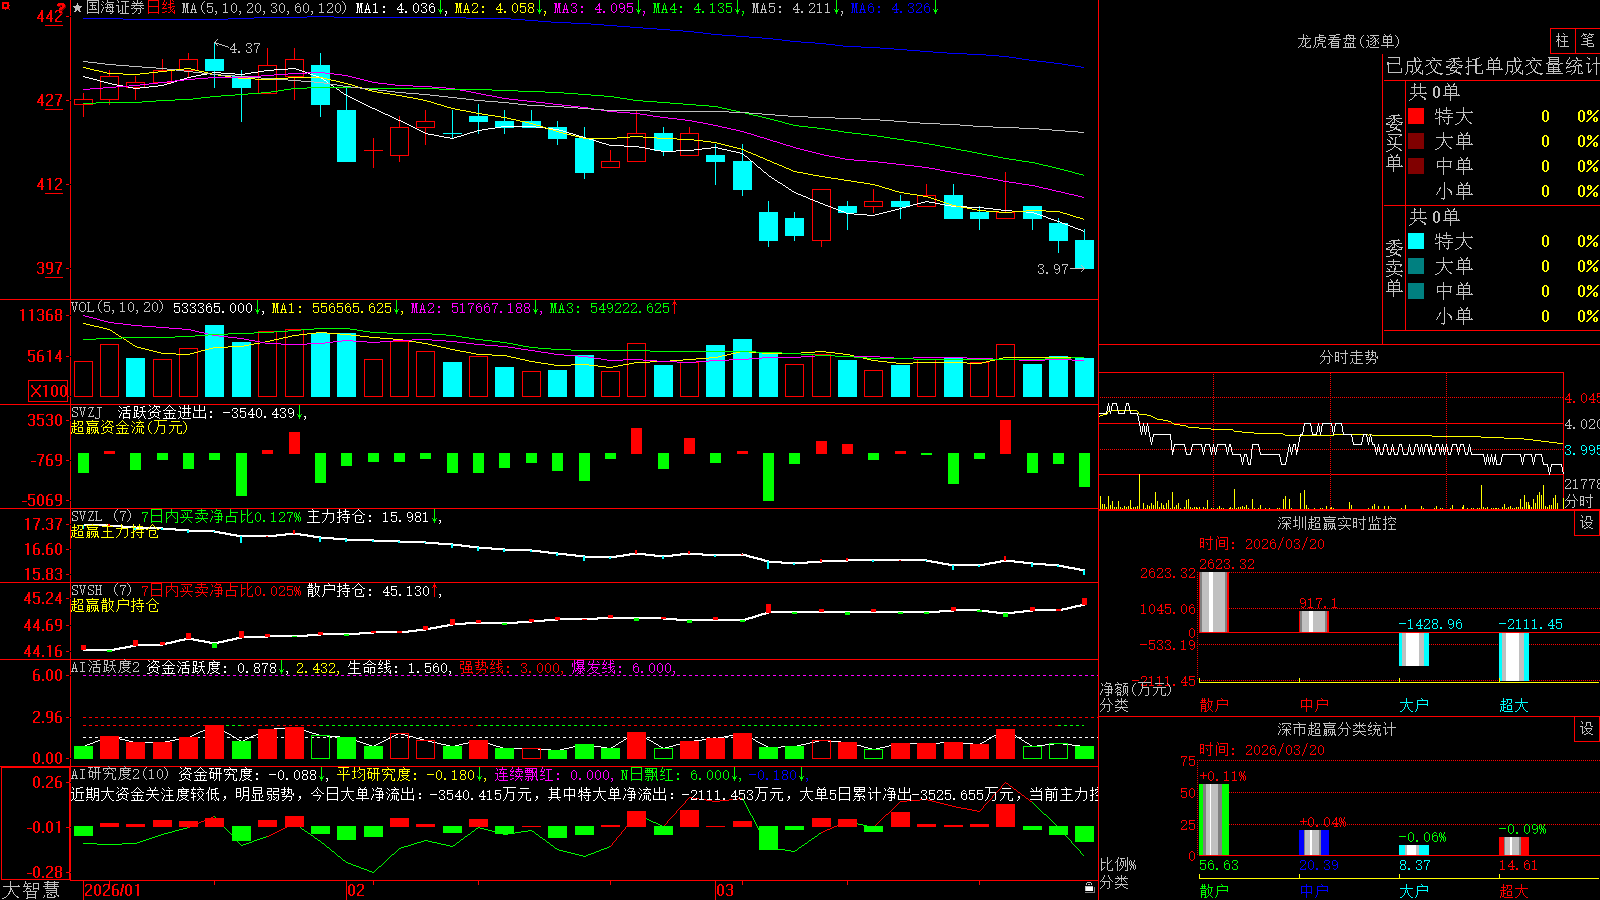
Task: Click 超赢资金流(万元) label
Action: 129,427
